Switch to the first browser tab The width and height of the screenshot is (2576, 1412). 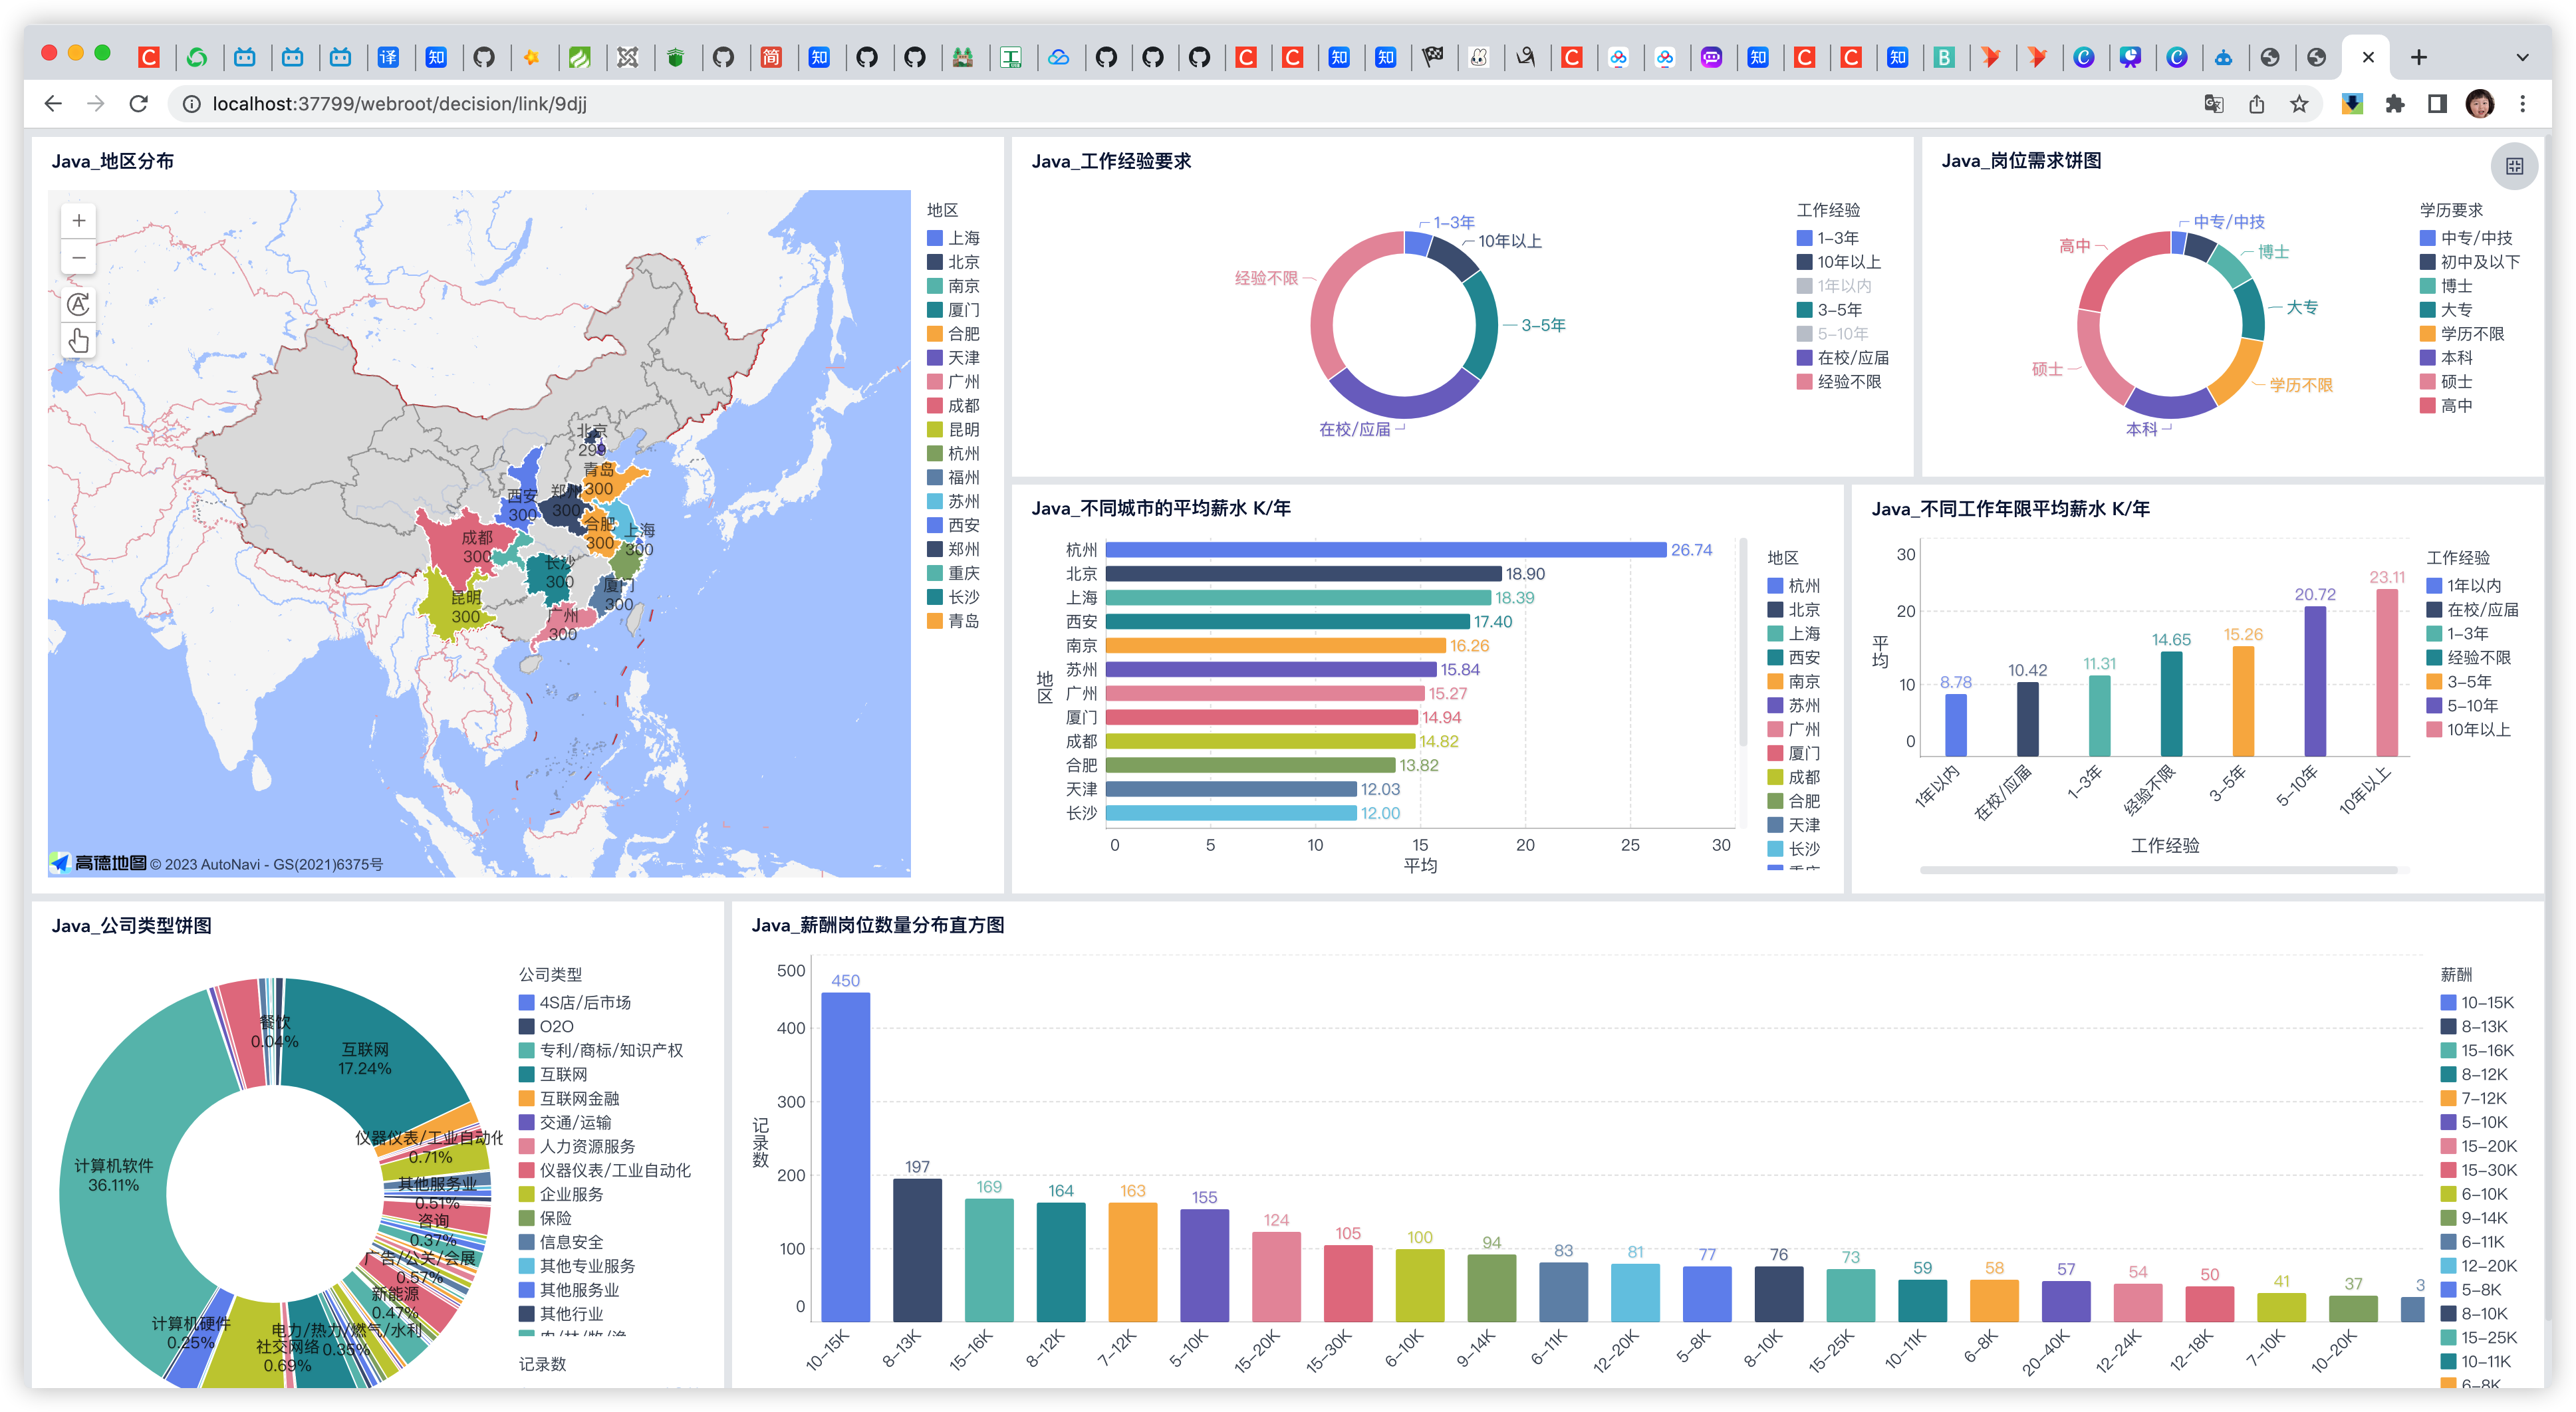point(149,58)
